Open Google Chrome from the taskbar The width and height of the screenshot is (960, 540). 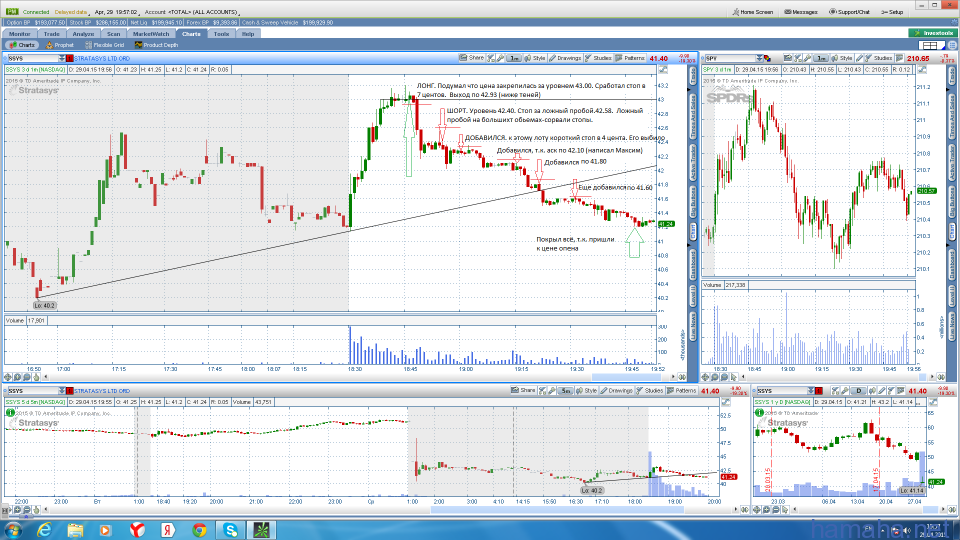click(x=199, y=530)
